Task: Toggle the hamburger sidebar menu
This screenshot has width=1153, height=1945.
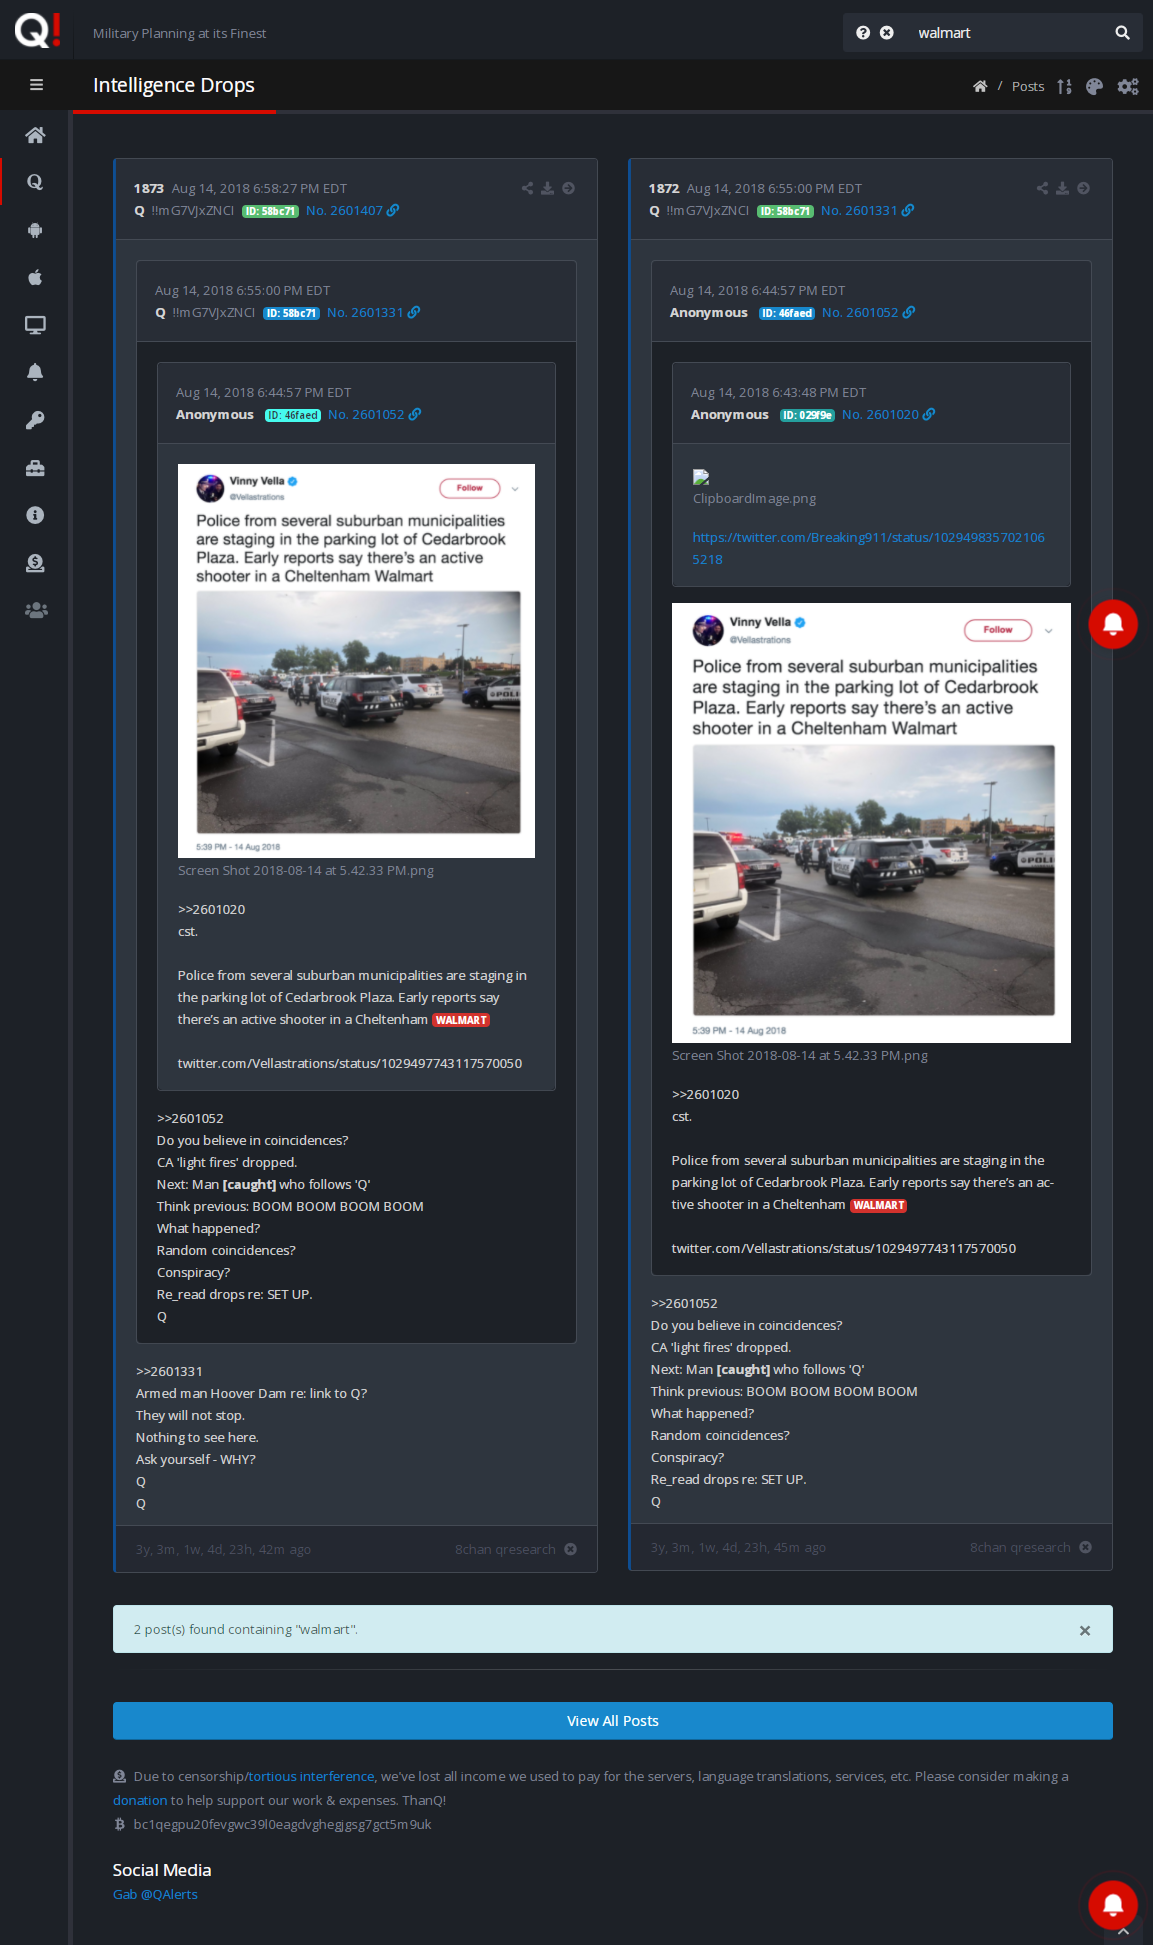Action: (36, 85)
